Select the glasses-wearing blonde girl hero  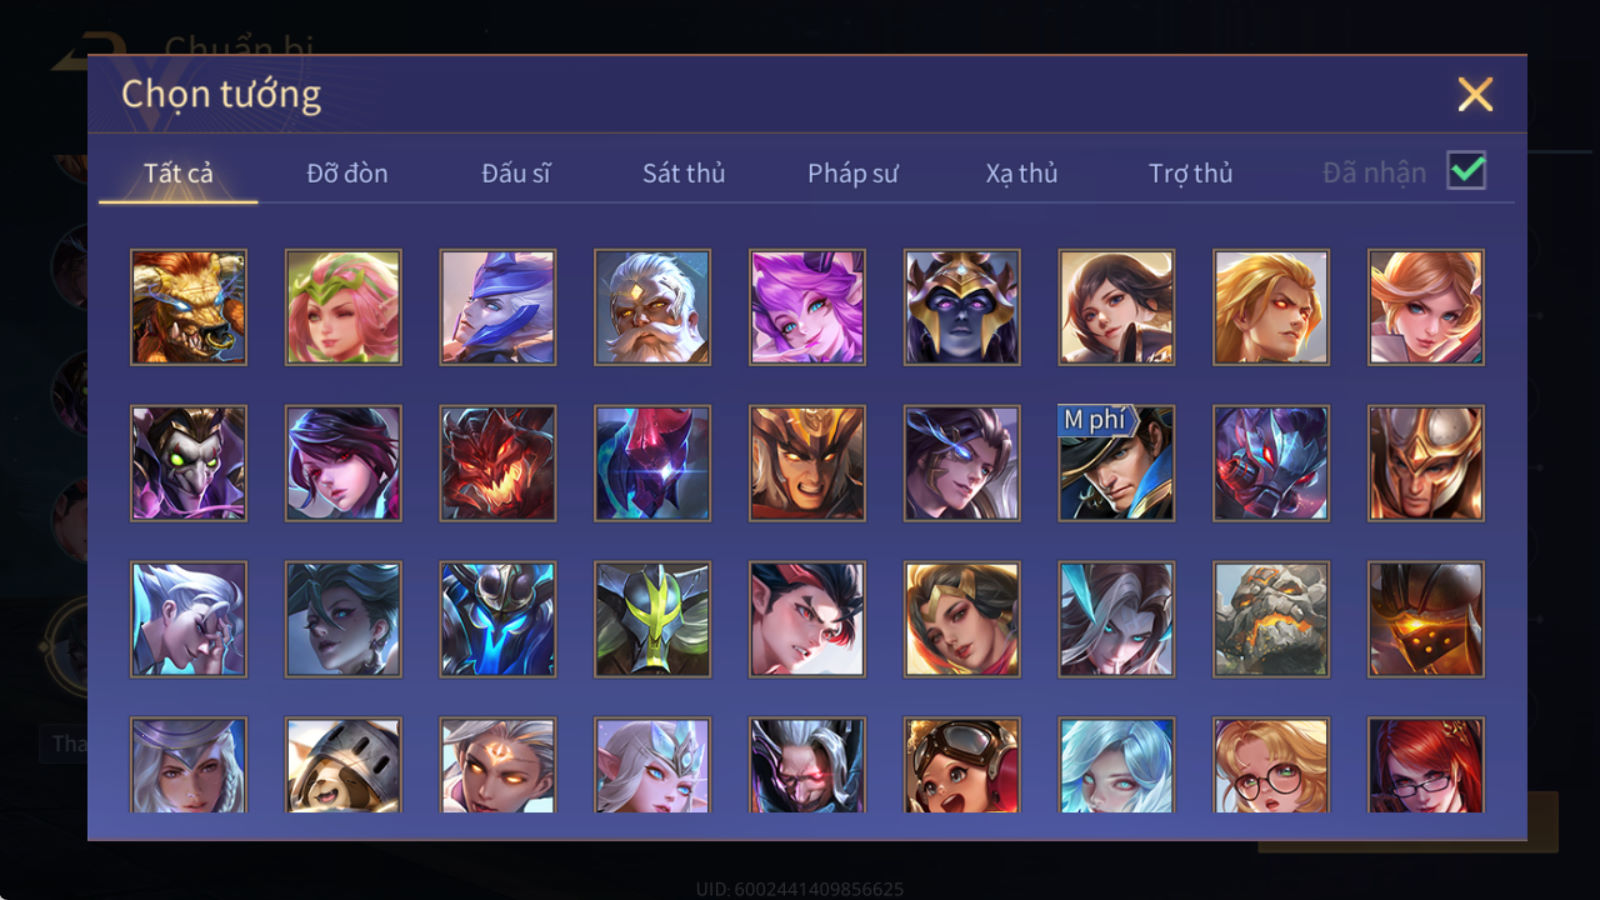tap(1271, 765)
